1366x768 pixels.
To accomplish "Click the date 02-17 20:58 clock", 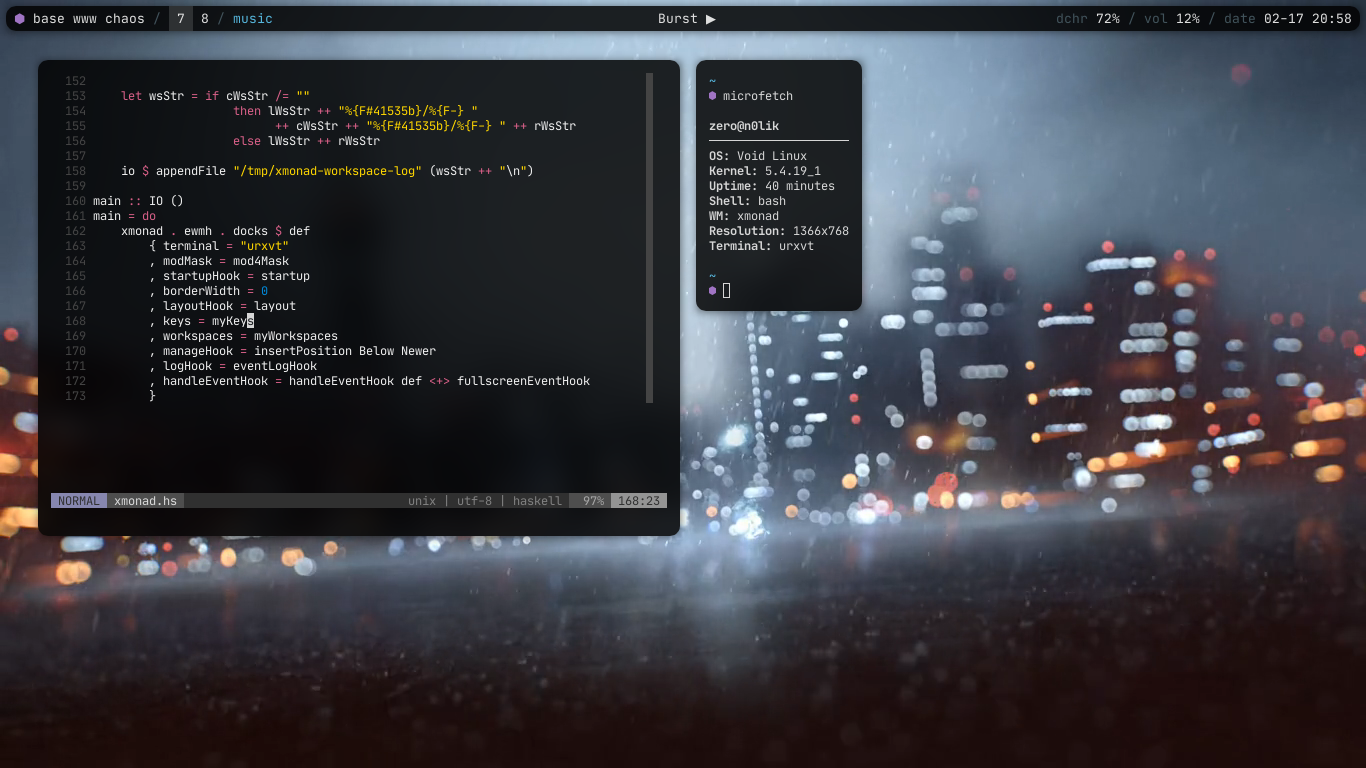I will pyautogui.click(x=1288, y=19).
